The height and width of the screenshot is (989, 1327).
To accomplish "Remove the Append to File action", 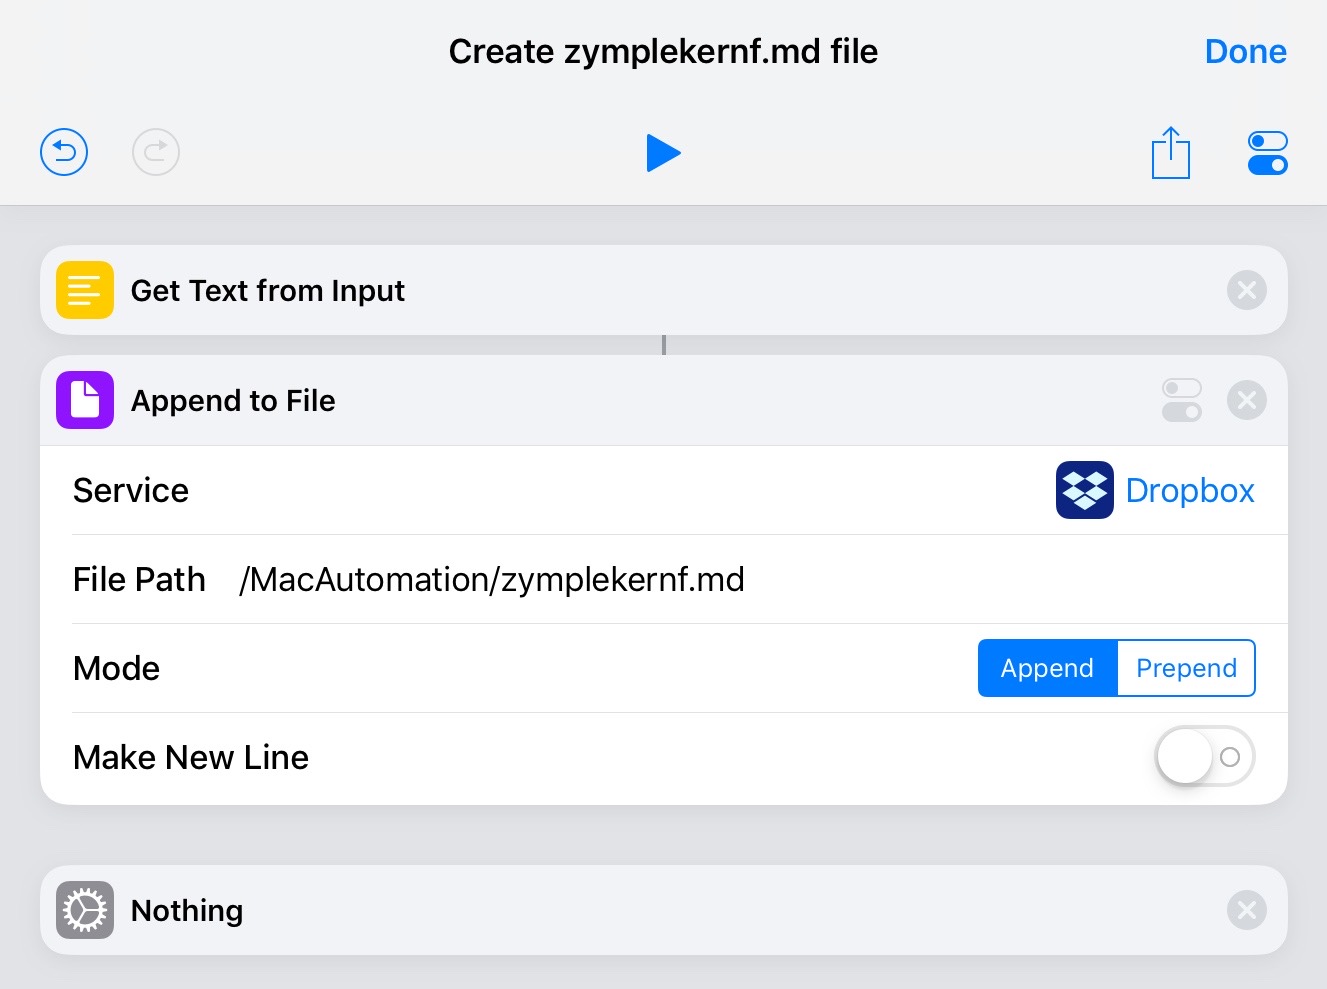I will (1247, 400).
